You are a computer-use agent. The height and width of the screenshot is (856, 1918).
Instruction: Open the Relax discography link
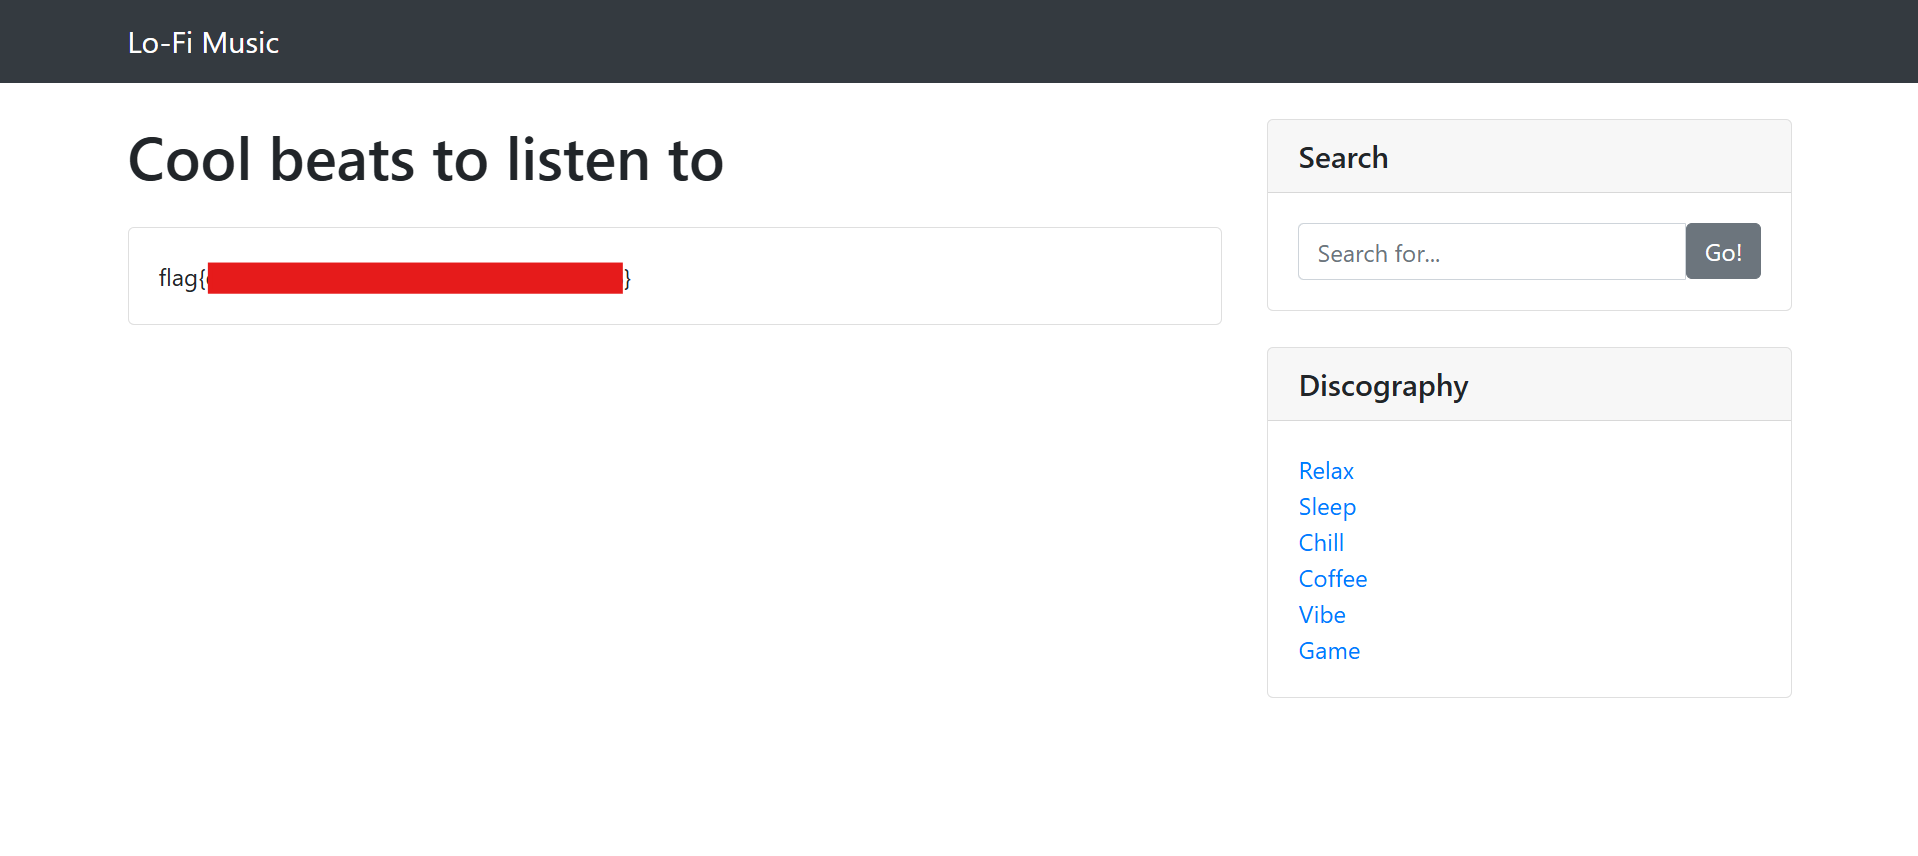[1326, 471]
